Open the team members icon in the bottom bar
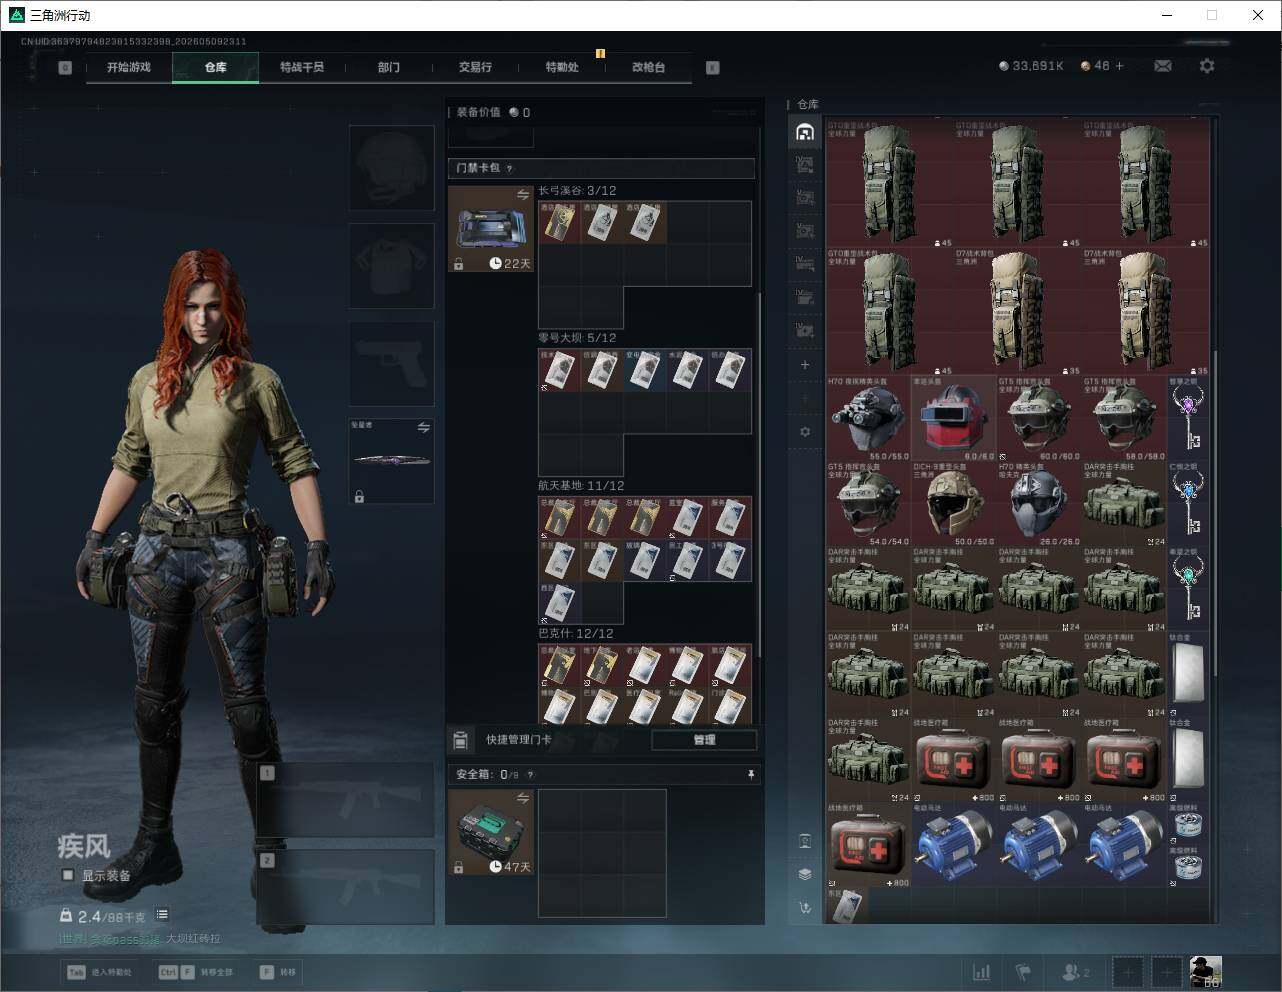 tap(1075, 972)
